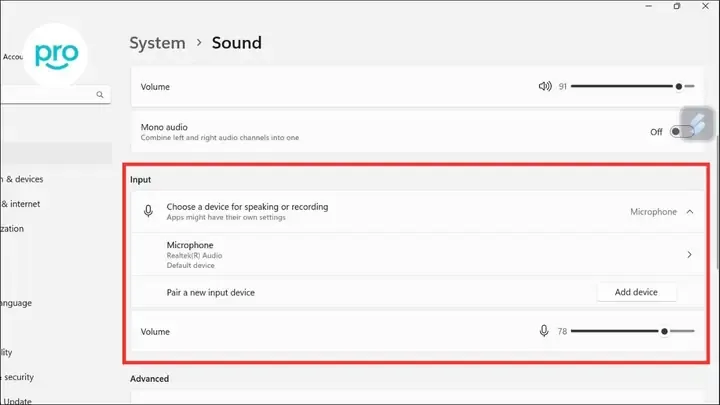
Task: Mute output using the speaker volume icon
Action: tap(545, 86)
